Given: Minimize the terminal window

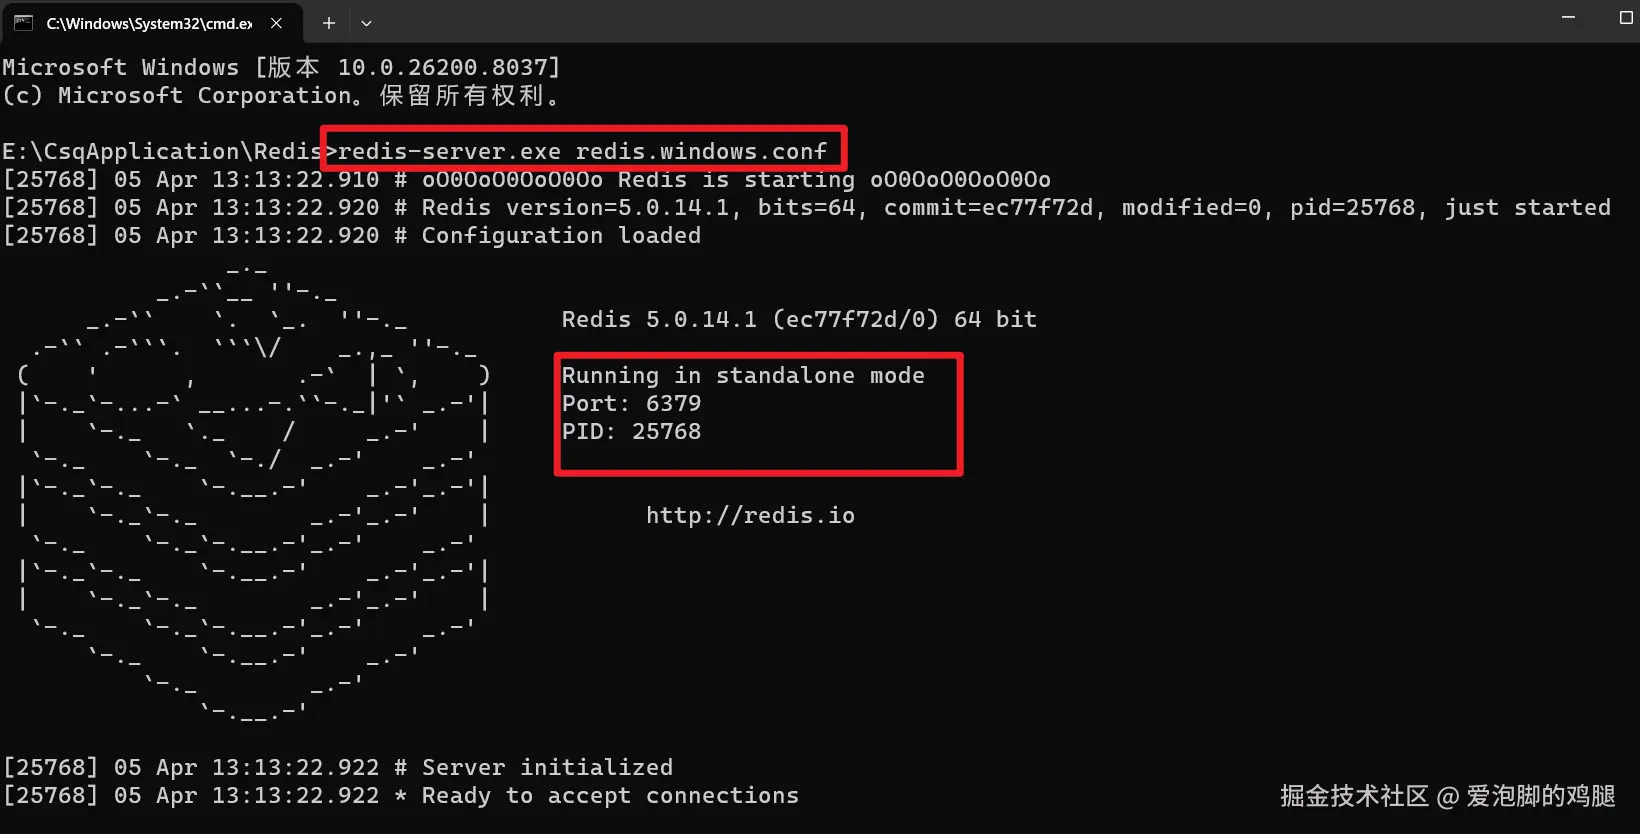Looking at the screenshot, I should point(1568,18).
